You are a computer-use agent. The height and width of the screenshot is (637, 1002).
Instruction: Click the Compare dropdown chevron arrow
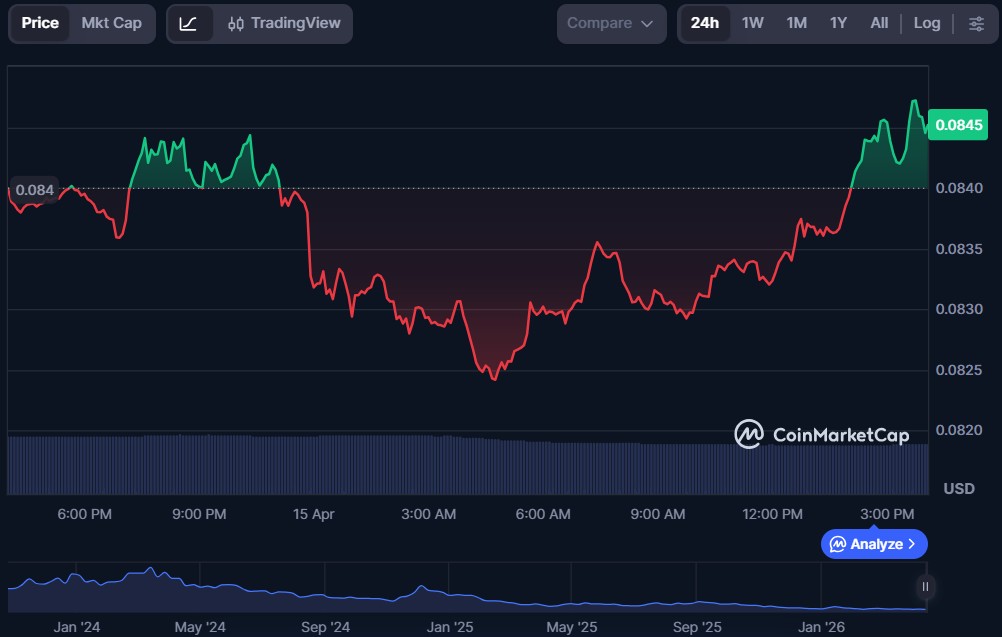(647, 23)
